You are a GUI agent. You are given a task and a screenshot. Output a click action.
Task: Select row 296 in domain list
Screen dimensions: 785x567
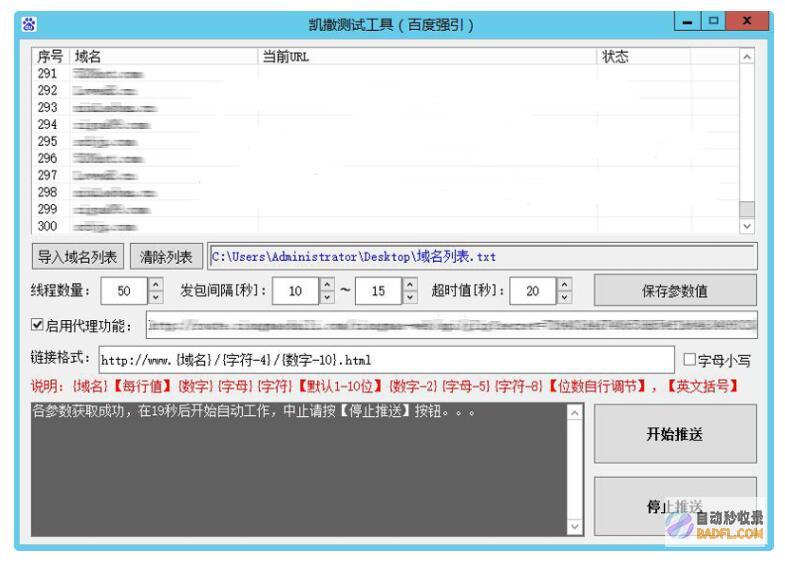pos(385,159)
